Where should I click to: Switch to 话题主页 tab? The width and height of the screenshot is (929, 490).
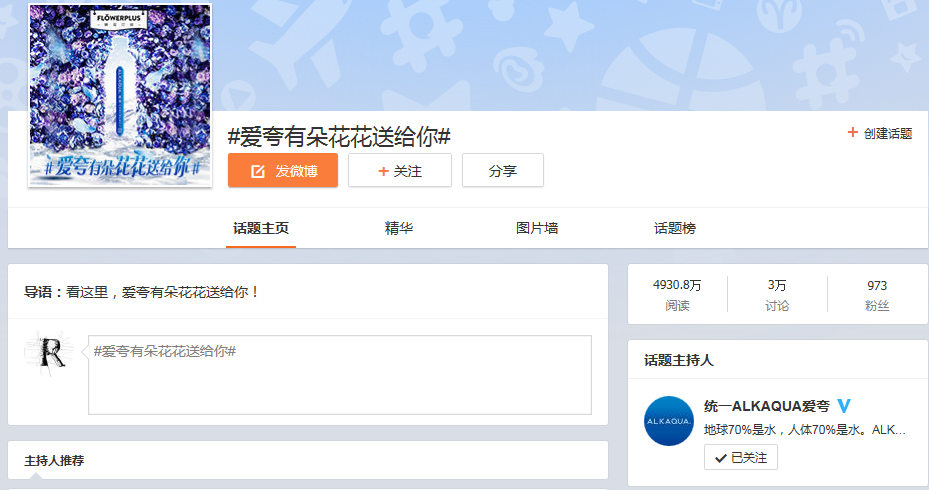261,228
